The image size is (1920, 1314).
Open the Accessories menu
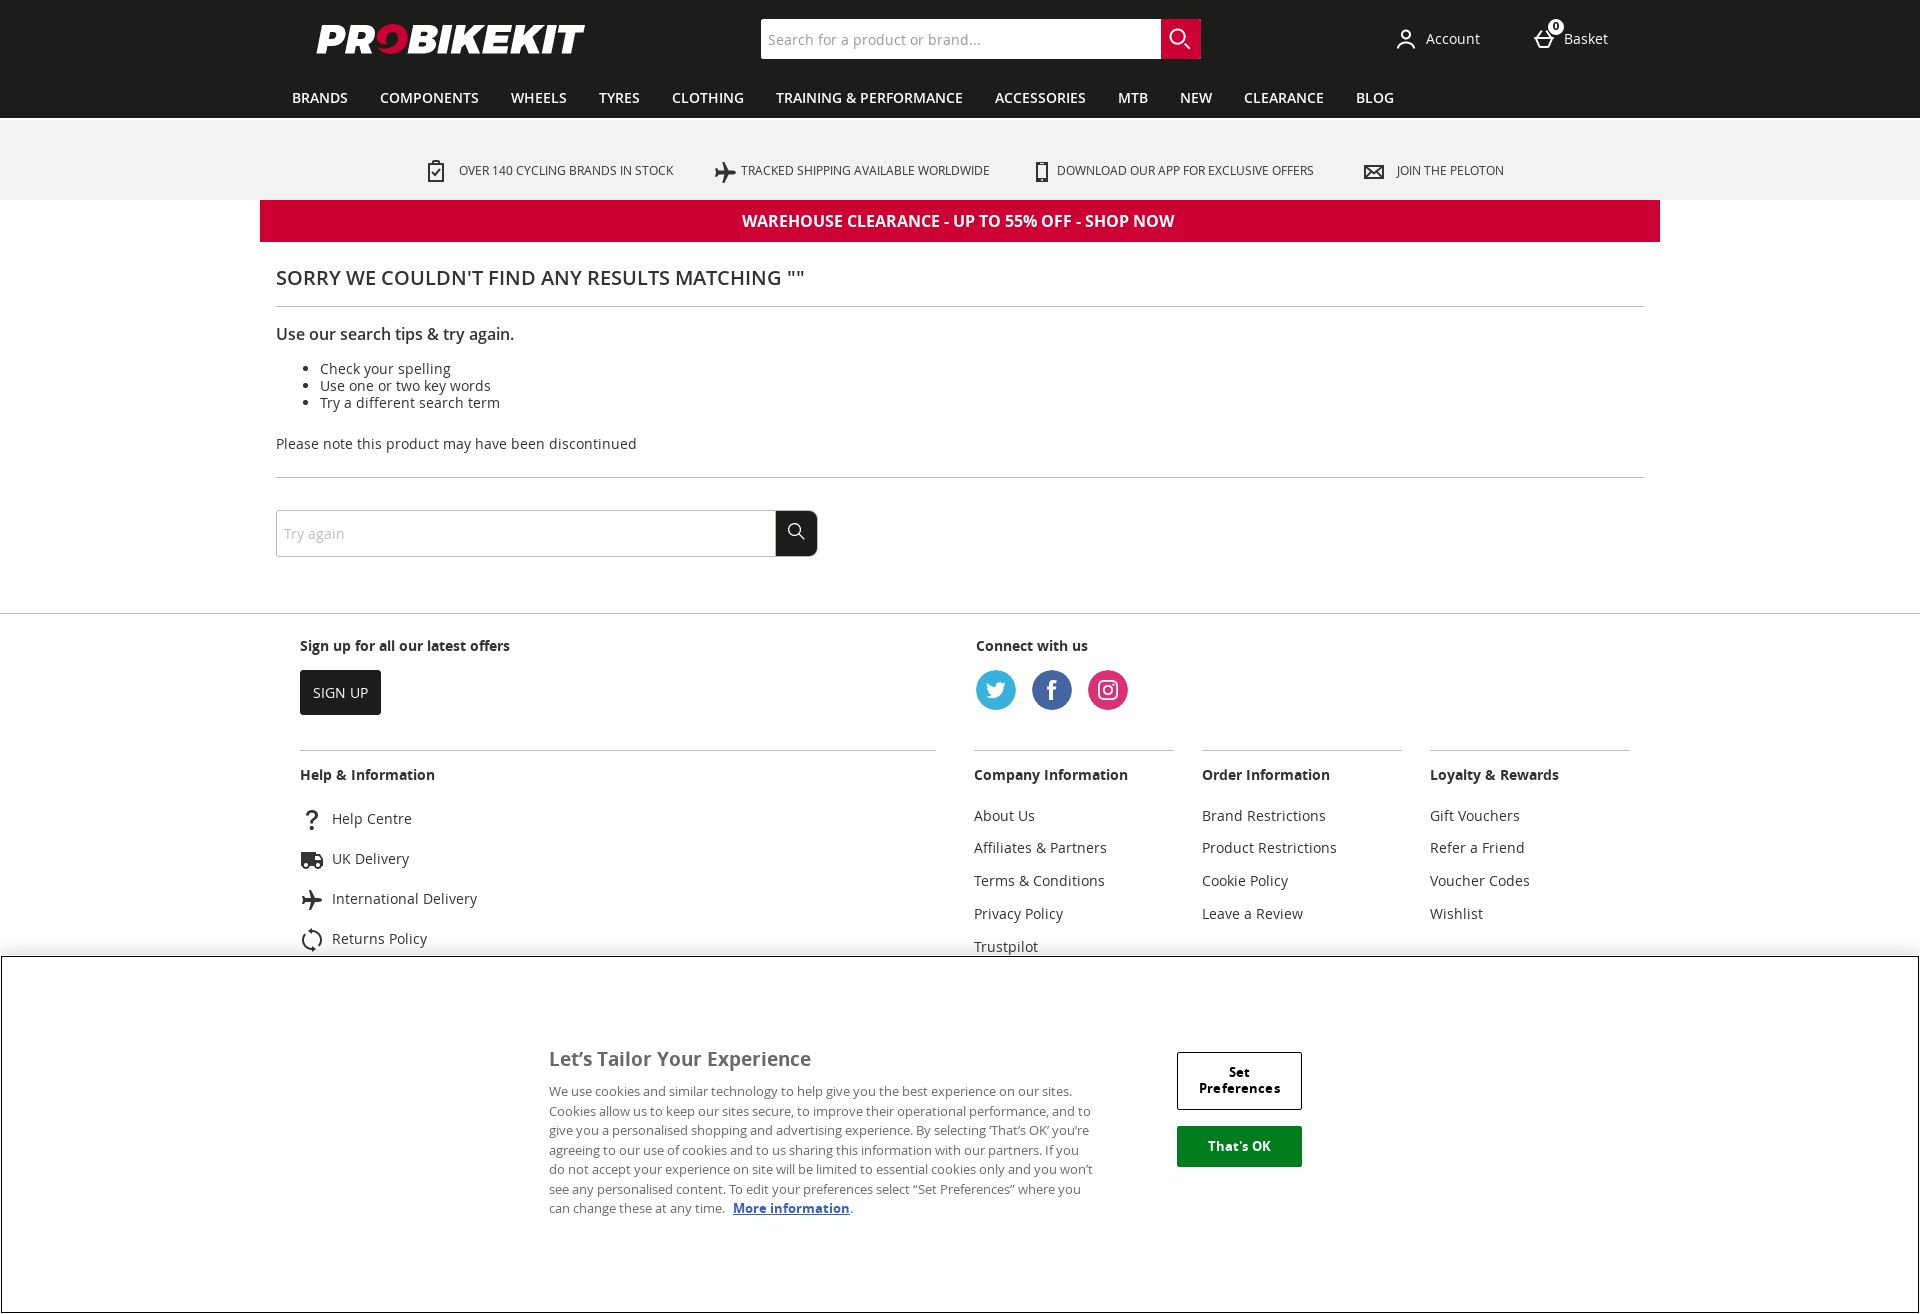click(1040, 98)
